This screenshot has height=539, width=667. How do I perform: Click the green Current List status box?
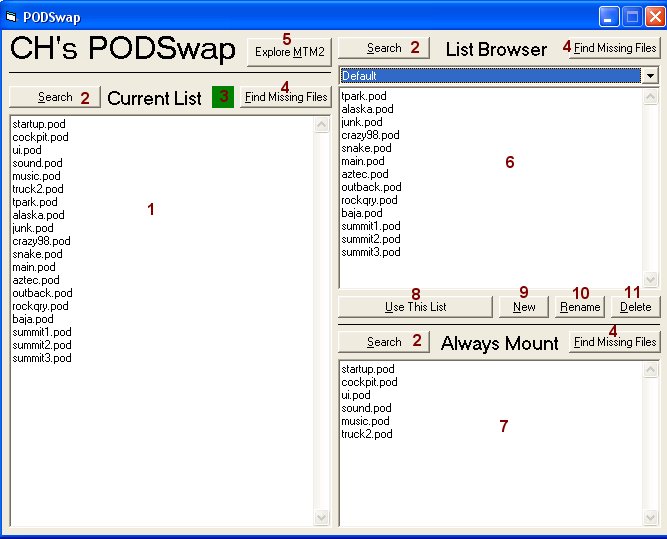pos(223,97)
